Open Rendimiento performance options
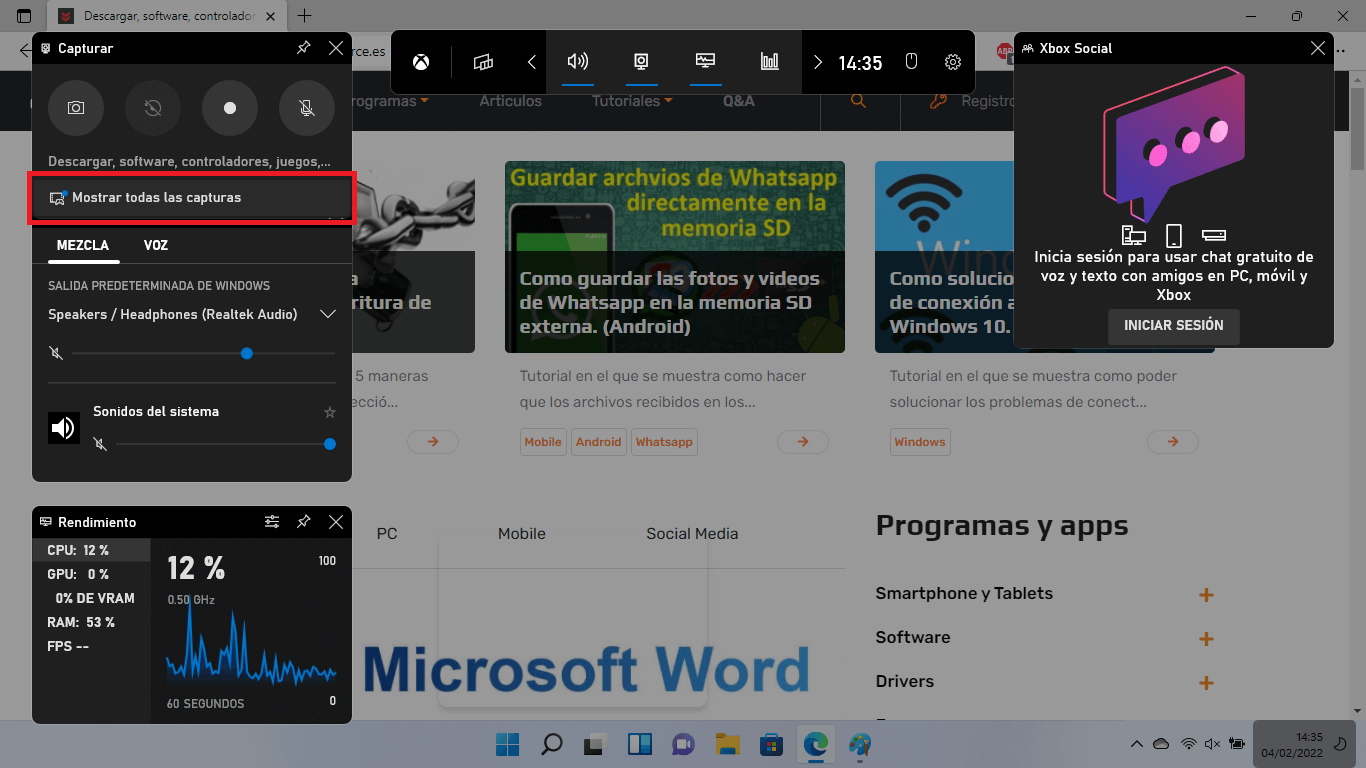Viewport: 1366px width, 768px height. tap(272, 522)
